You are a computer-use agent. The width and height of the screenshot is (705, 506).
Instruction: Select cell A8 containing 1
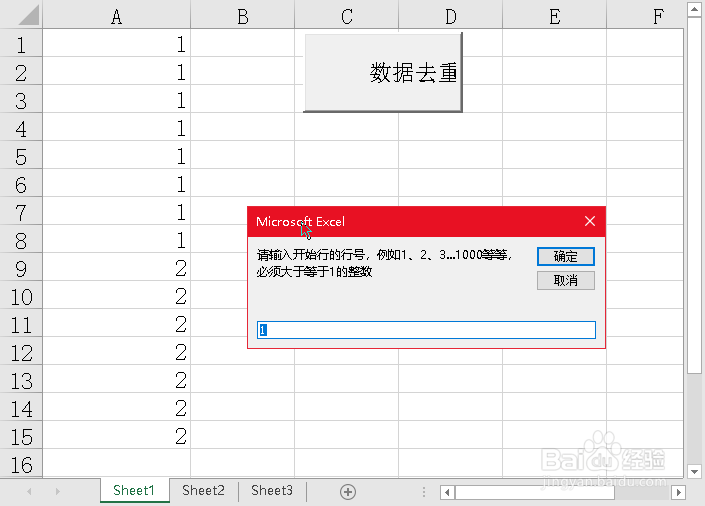tap(116, 240)
